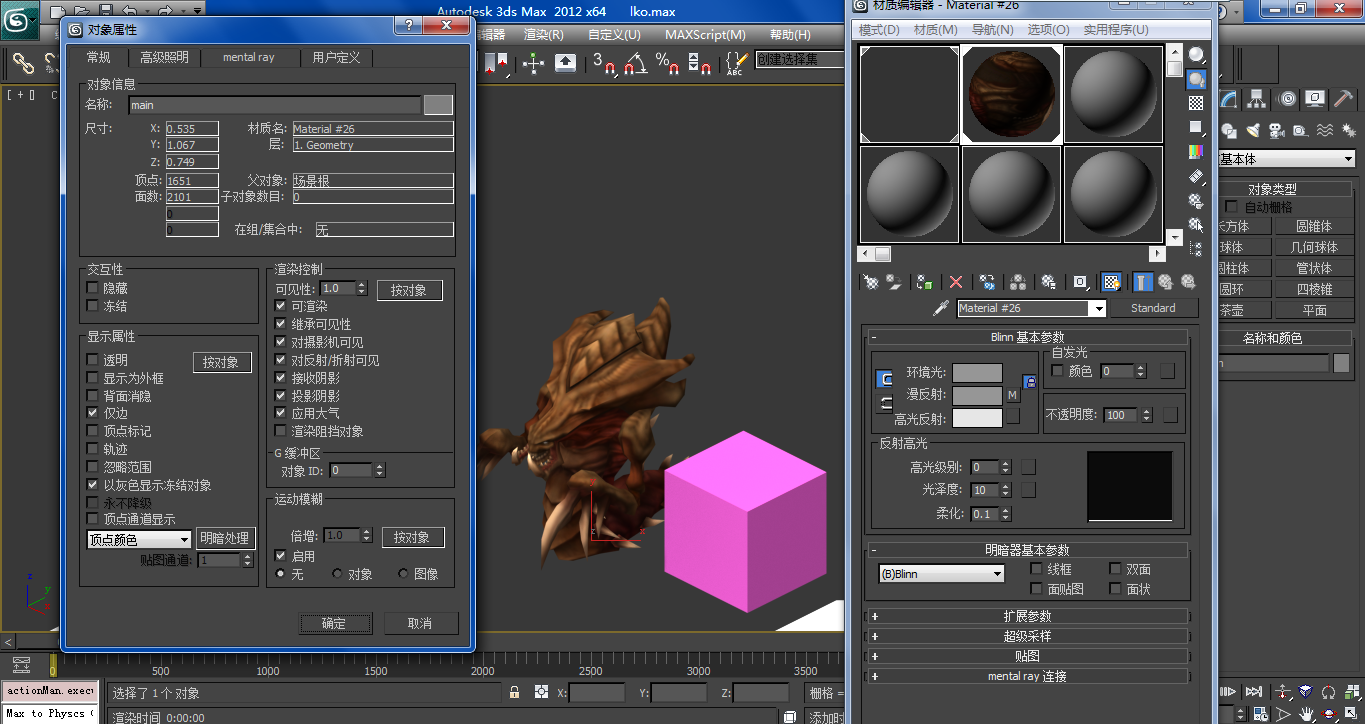Toggle the selection lock padlock icon

click(x=515, y=692)
